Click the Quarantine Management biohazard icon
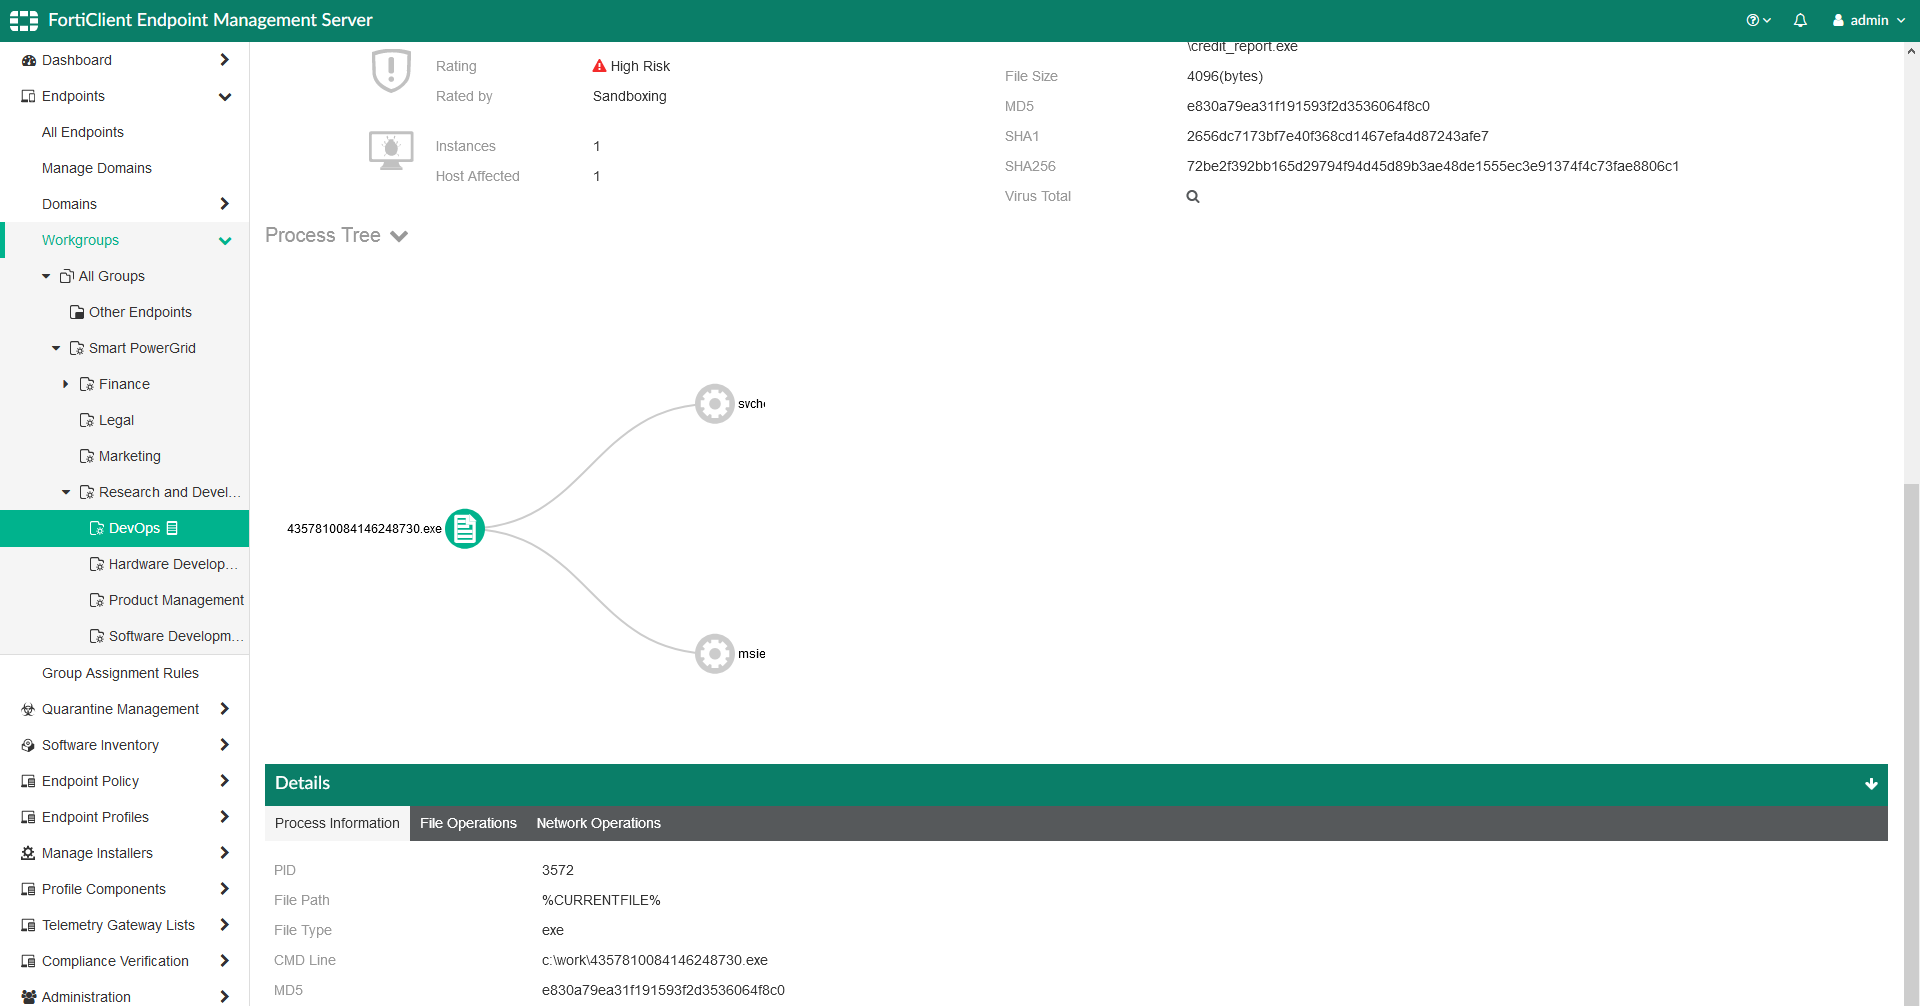This screenshot has width=1920, height=1006. [x=28, y=709]
